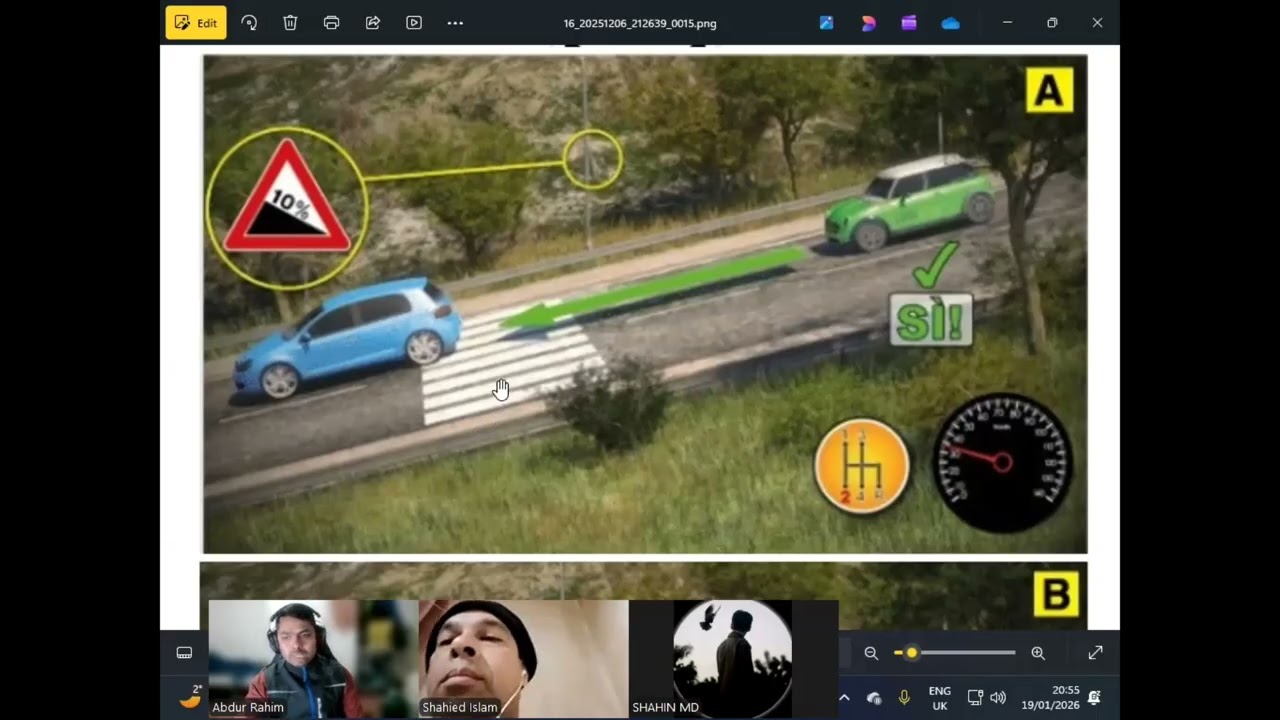
Task: Open the notifications bell icon
Action: pyautogui.click(x=1094, y=698)
